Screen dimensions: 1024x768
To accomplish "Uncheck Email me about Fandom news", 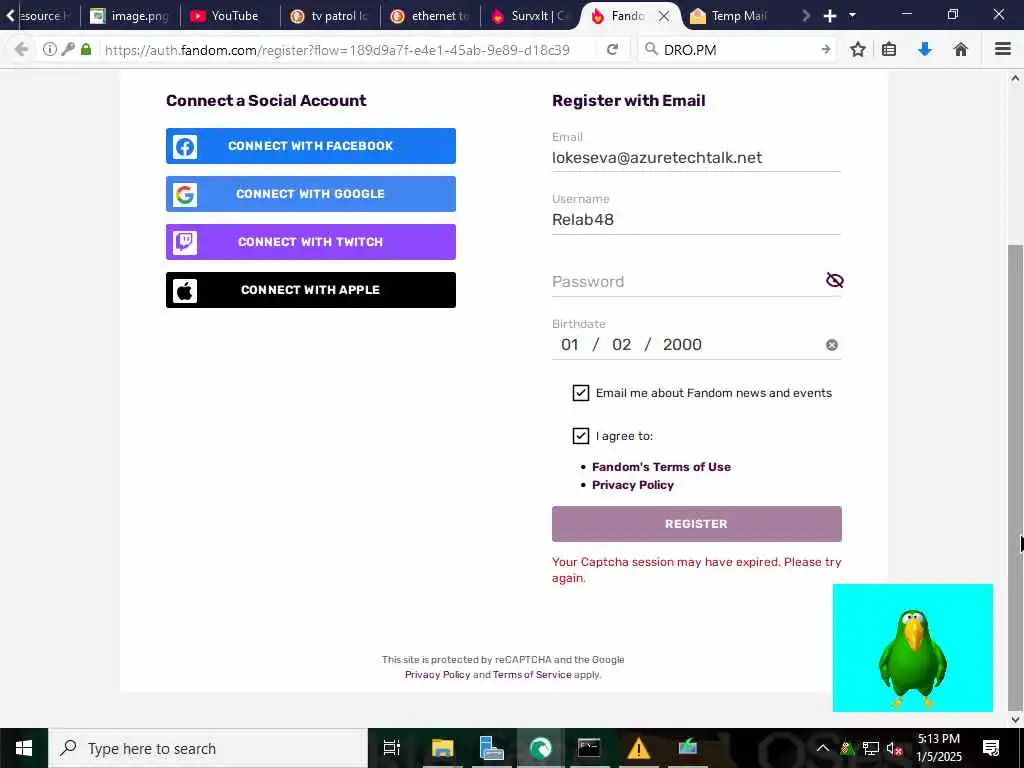I will (581, 392).
